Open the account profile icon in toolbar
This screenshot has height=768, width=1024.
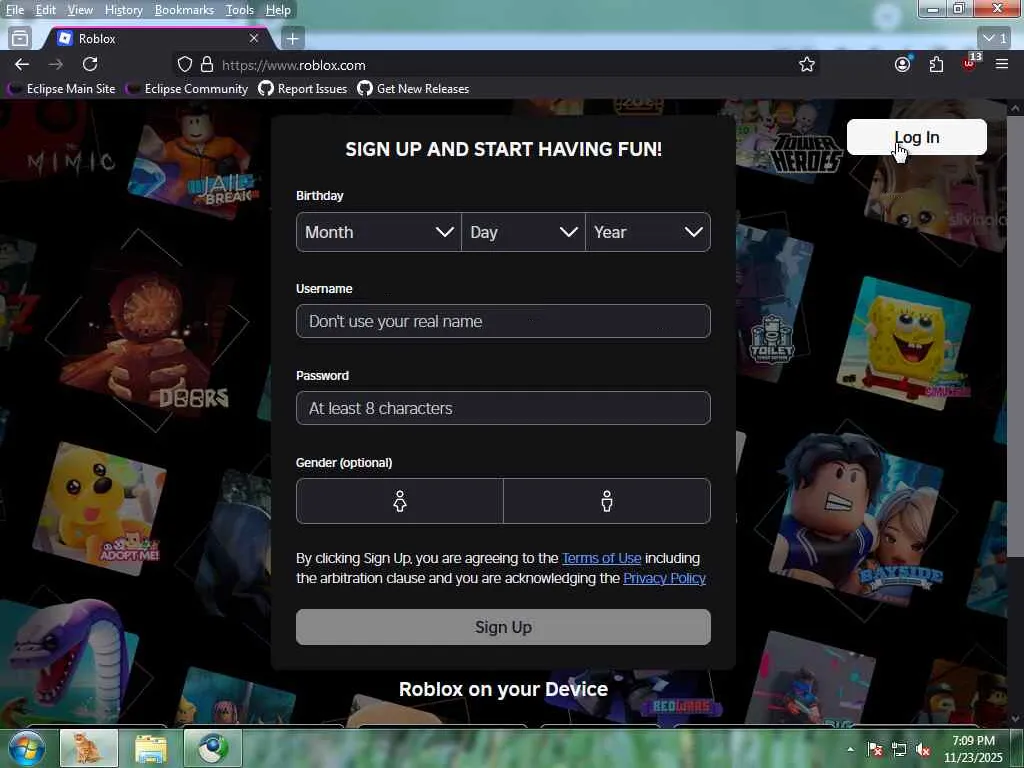click(x=903, y=64)
